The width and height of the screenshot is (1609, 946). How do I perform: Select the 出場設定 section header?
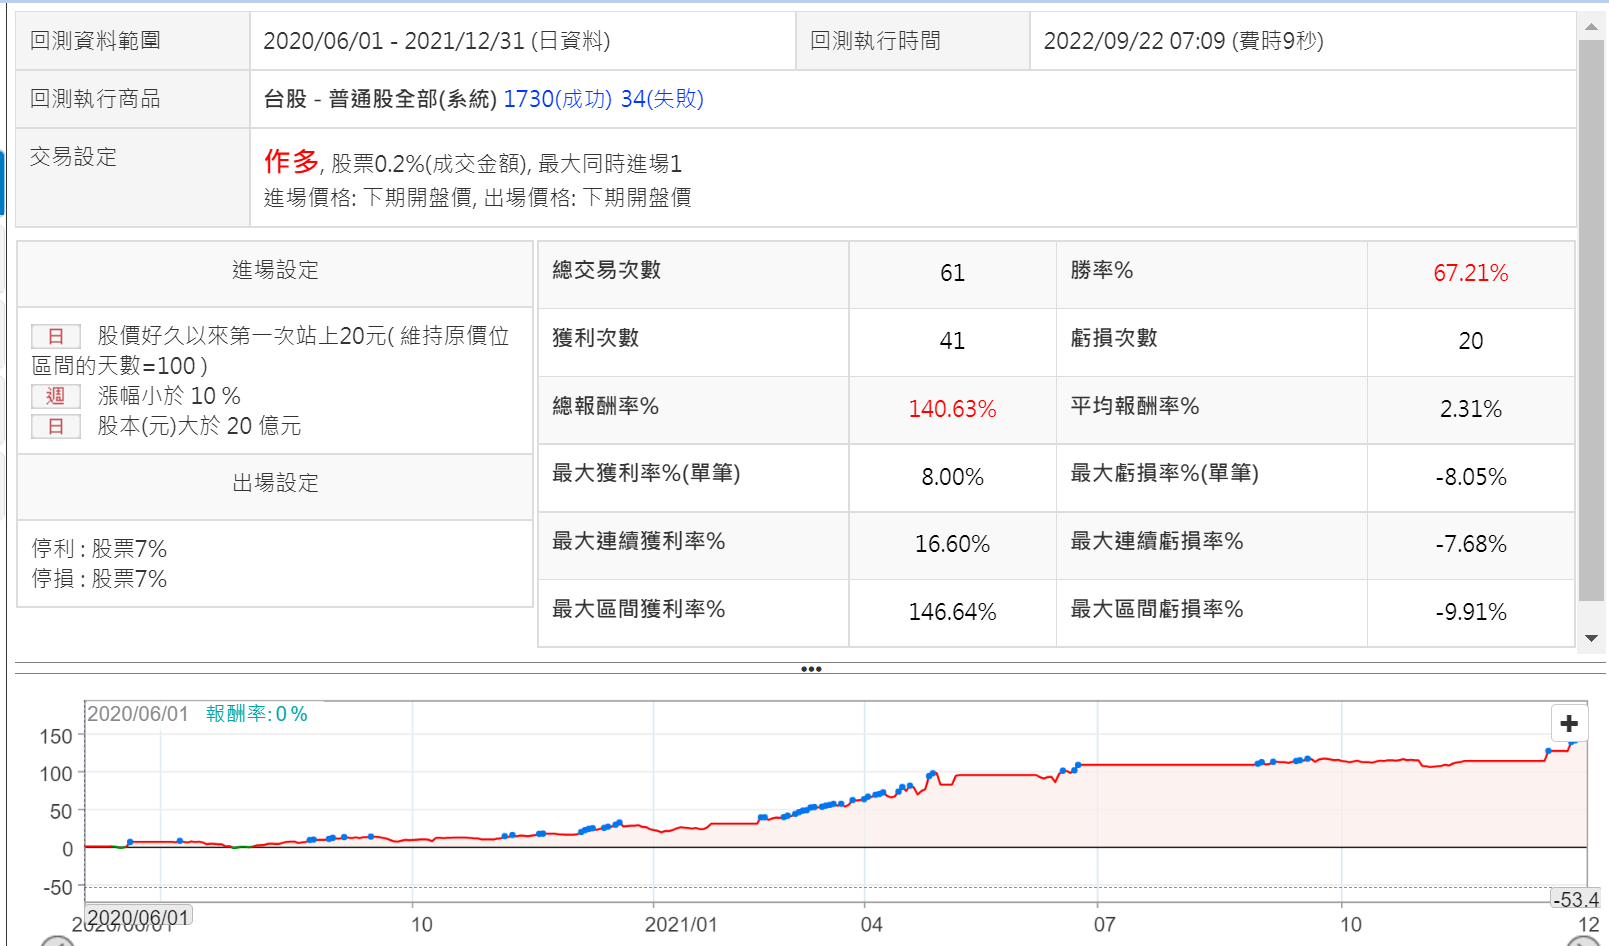pos(275,483)
